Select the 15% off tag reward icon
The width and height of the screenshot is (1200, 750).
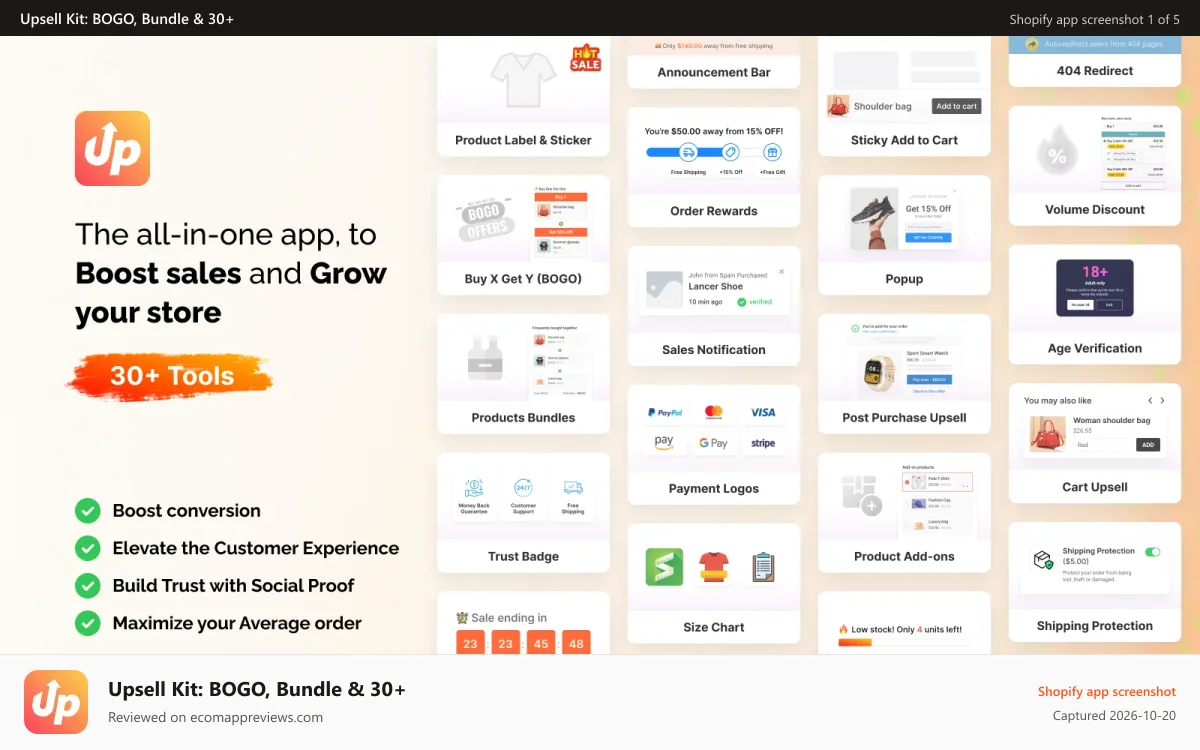click(x=730, y=152)
